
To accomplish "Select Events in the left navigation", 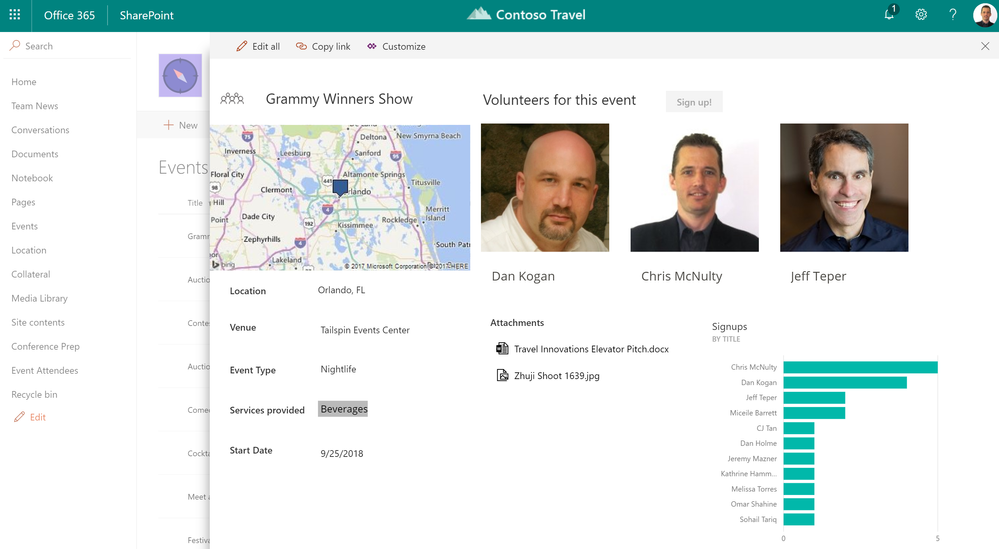I will pyautogui.click(x=24, y=226).
